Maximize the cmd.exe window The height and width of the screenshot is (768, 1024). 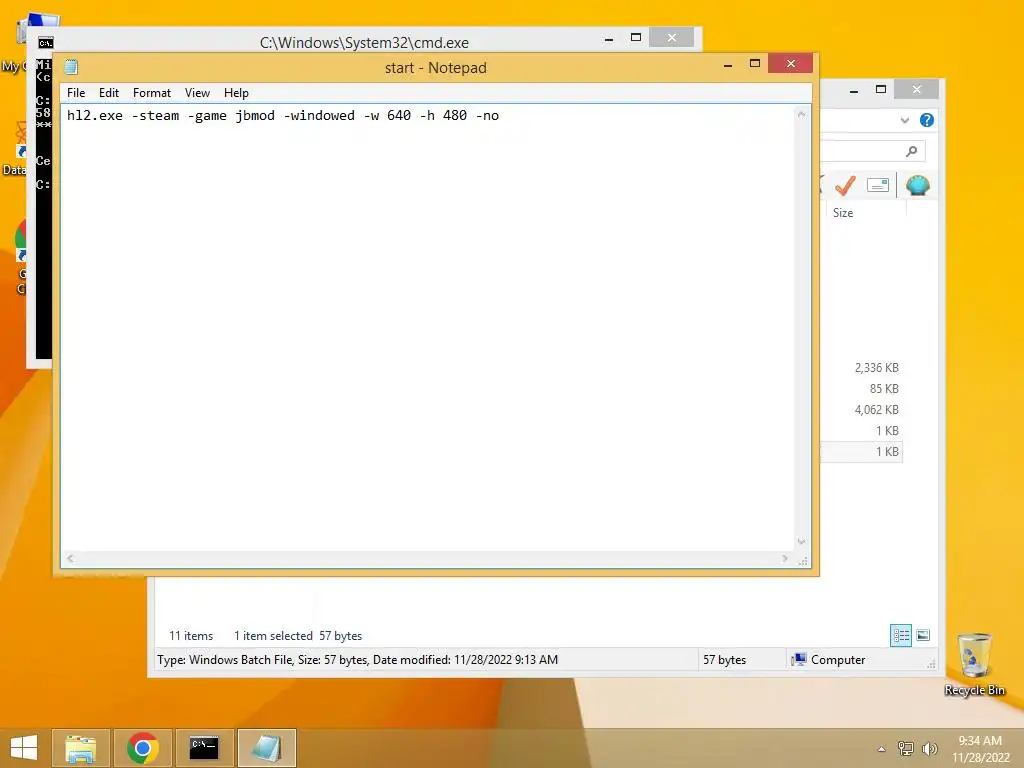coord(636,37)
